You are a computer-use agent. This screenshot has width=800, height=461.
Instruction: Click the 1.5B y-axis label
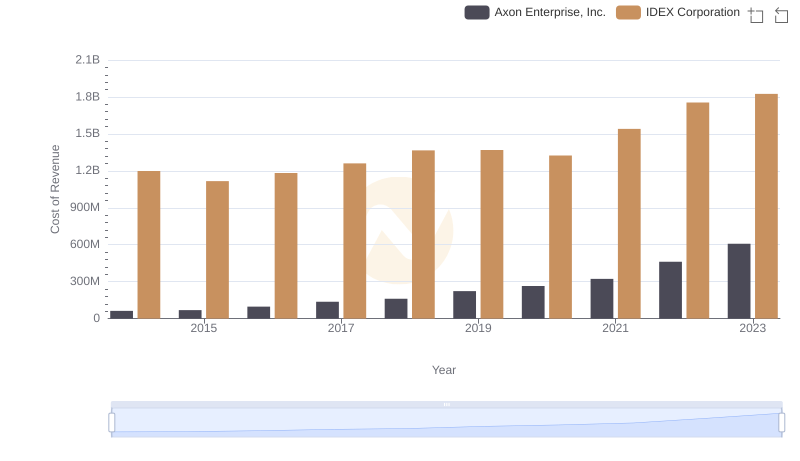point(88,134)
